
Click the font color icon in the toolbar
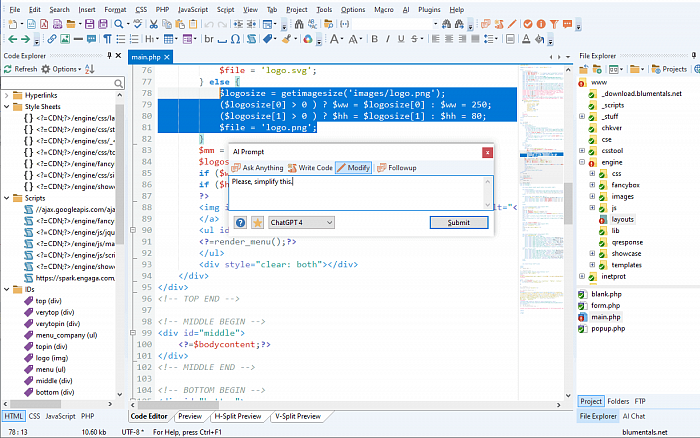tap(525, 39)
